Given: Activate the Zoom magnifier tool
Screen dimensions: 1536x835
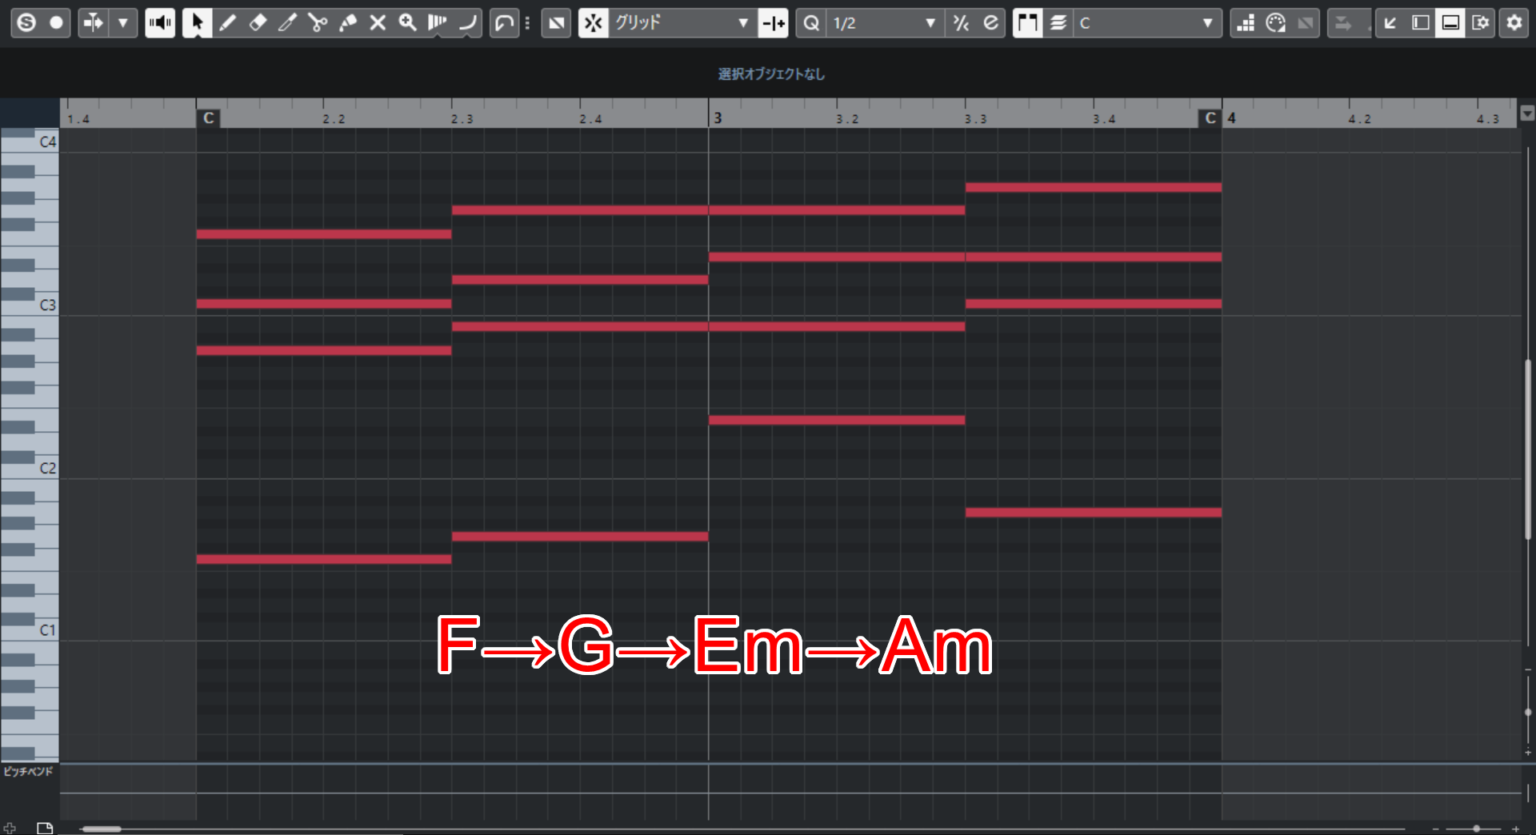Looking at the screenshot, I should pos(408,22).
